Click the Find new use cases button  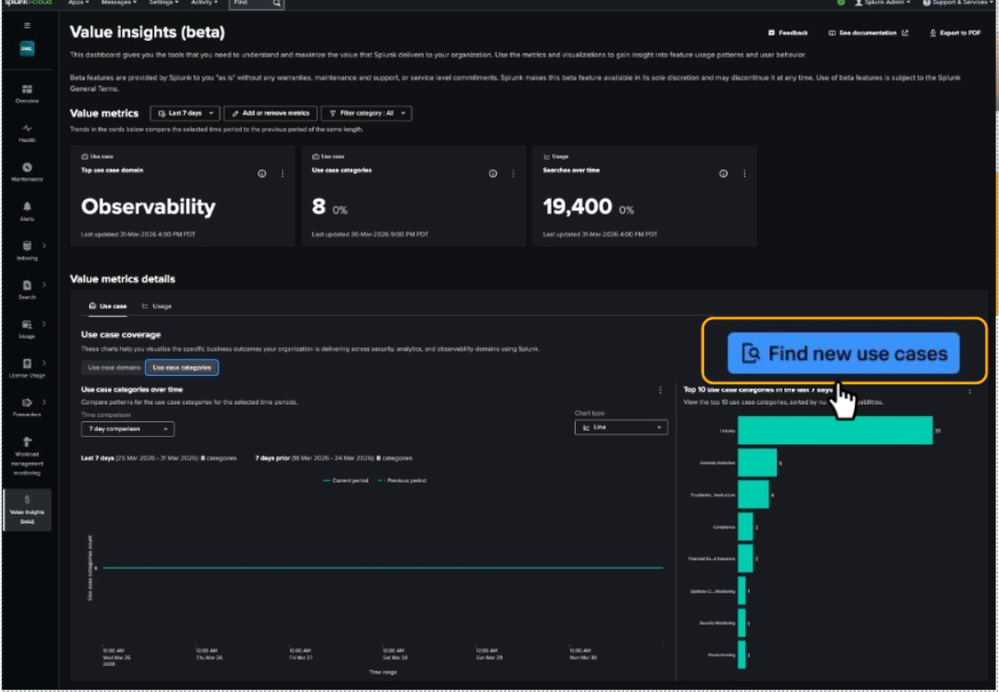pyautogui.click(x=844, y=353)
